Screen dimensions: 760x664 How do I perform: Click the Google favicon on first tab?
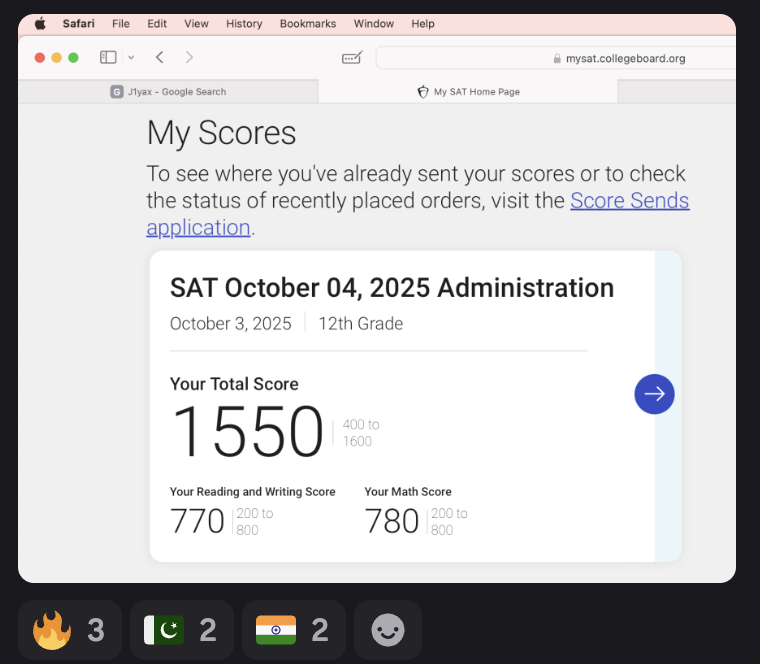117,92
